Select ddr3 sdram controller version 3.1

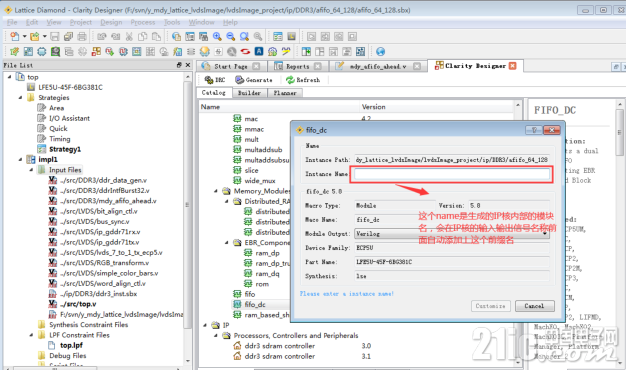click(279, 356)
